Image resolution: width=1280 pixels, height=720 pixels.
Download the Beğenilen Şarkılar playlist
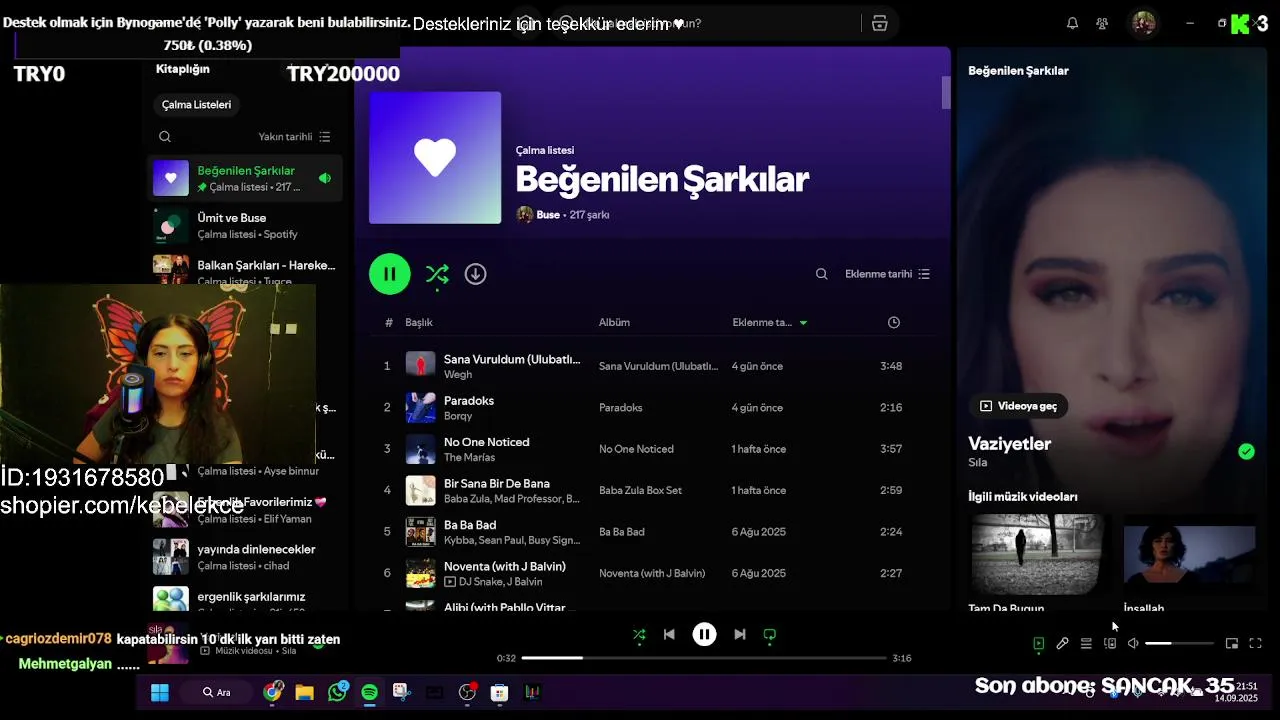476,274
